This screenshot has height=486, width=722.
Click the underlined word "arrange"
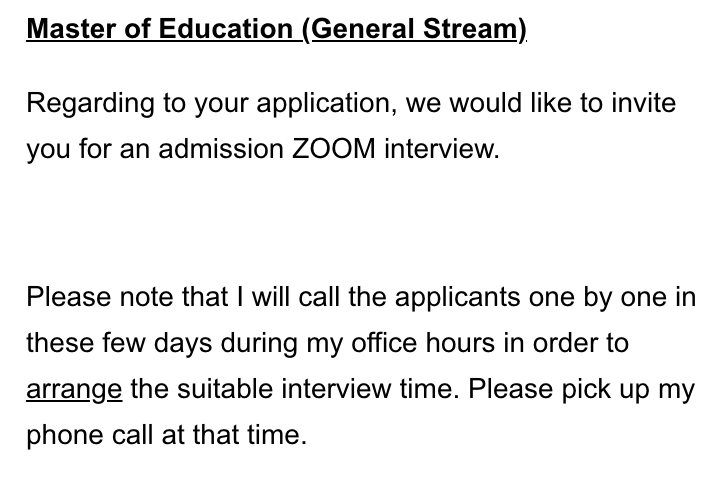(x=74, y=390)
